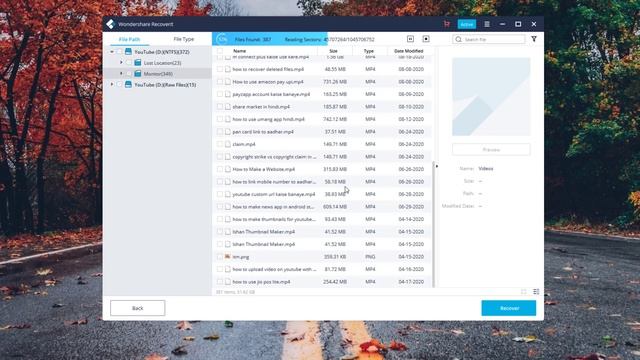Click the preview thumbnail placeholder
This screenshot has height=360, width=640.
[491, 97]
